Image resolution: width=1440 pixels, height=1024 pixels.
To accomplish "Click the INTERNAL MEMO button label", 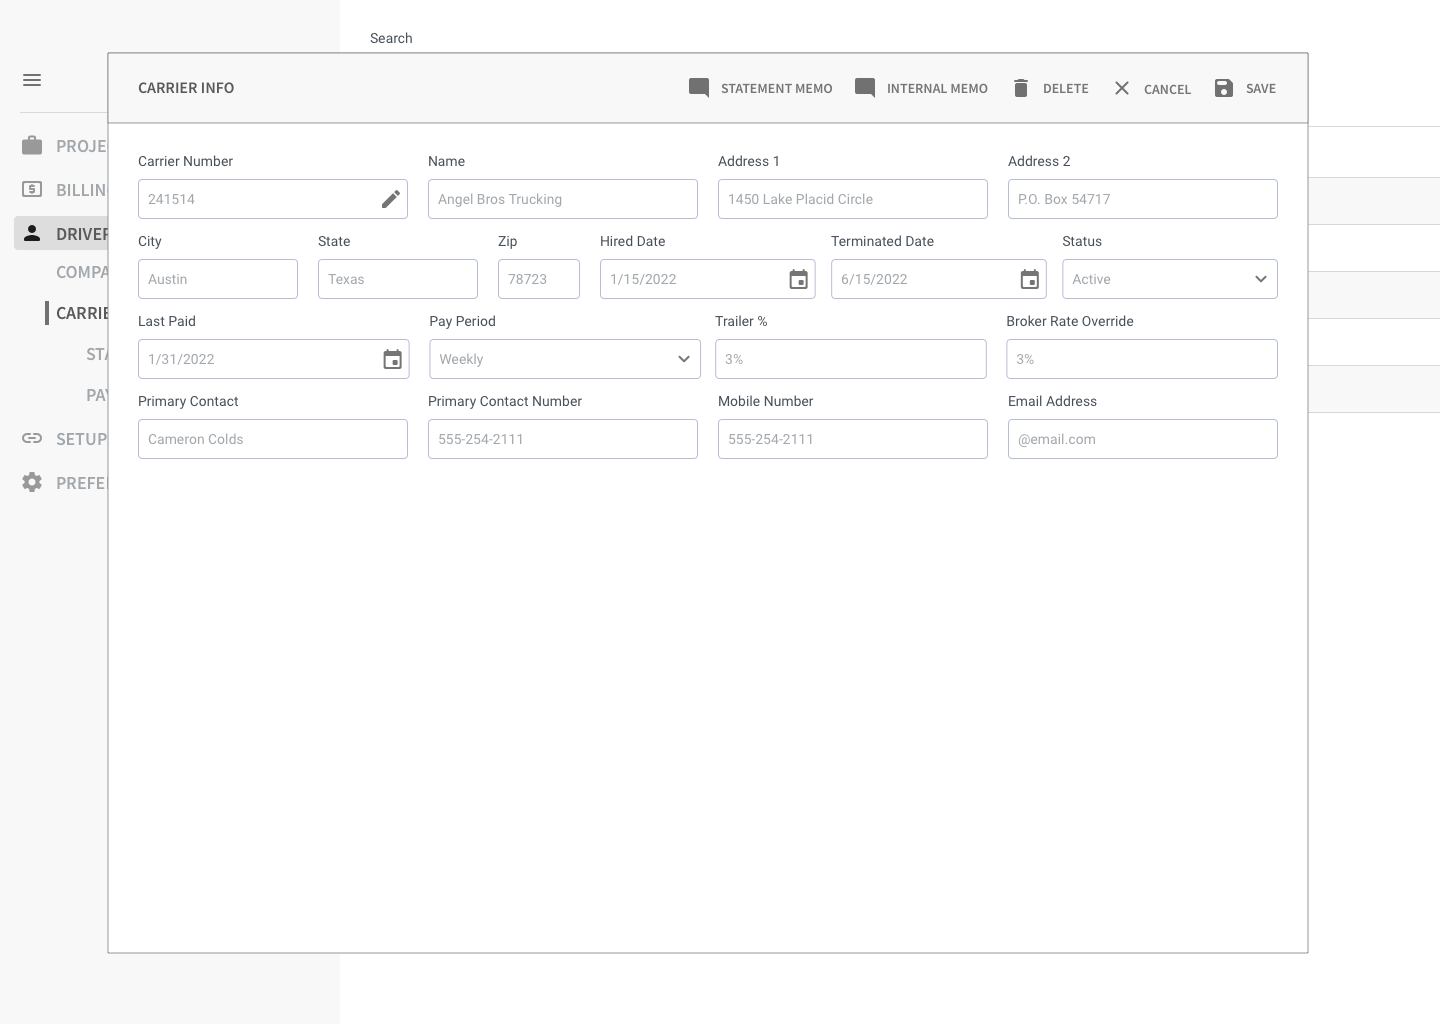I will point(937,89).
